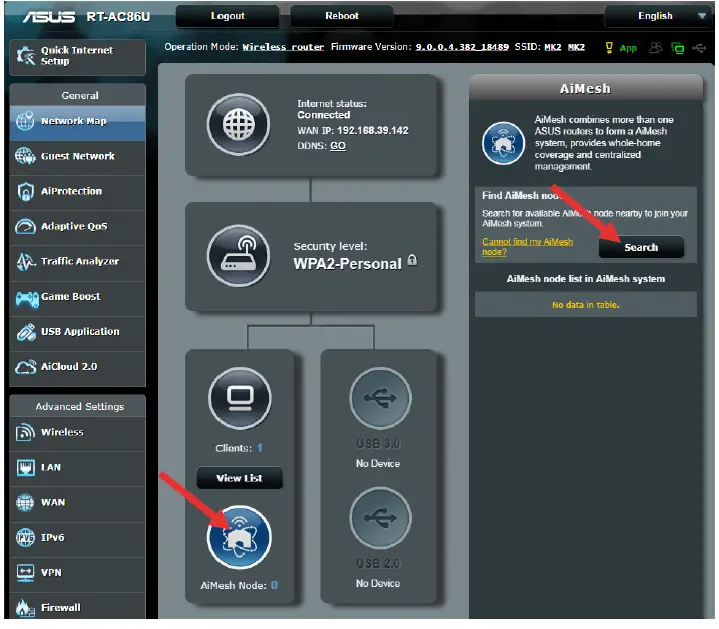Click the Game Boost controller icon
This screenshot has width=719, height=629.
coord(27,299)
